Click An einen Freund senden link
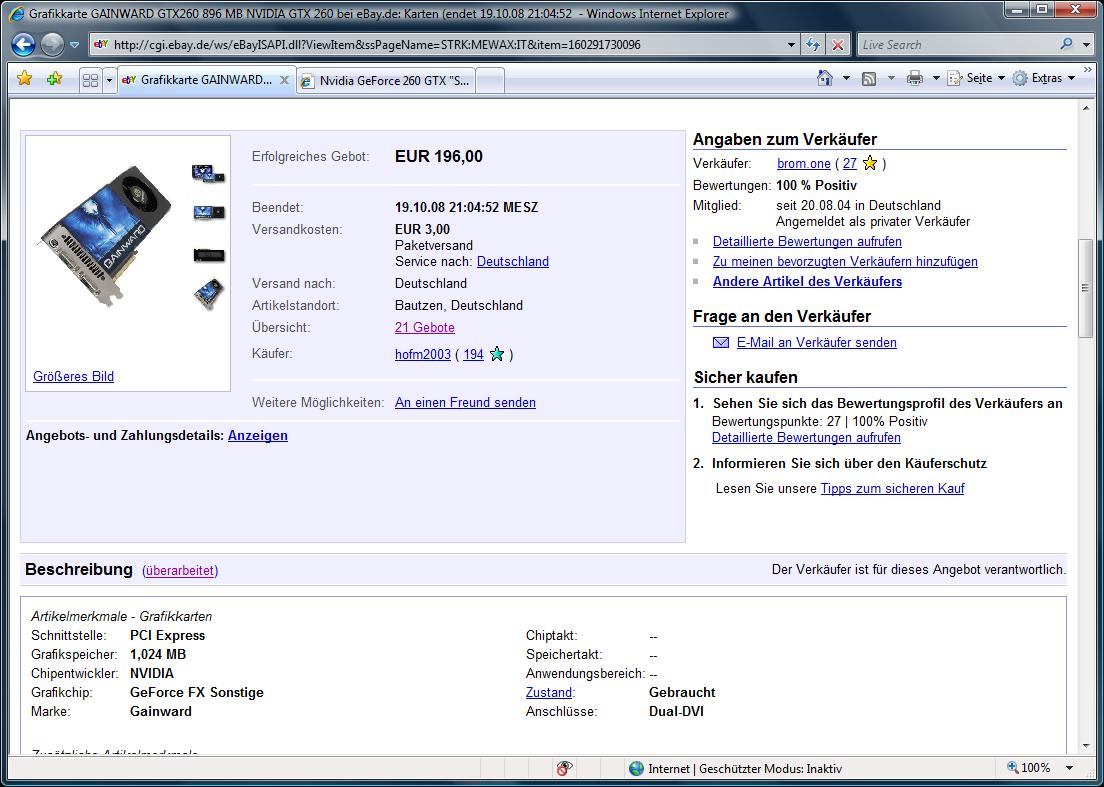 coord(465,403)
